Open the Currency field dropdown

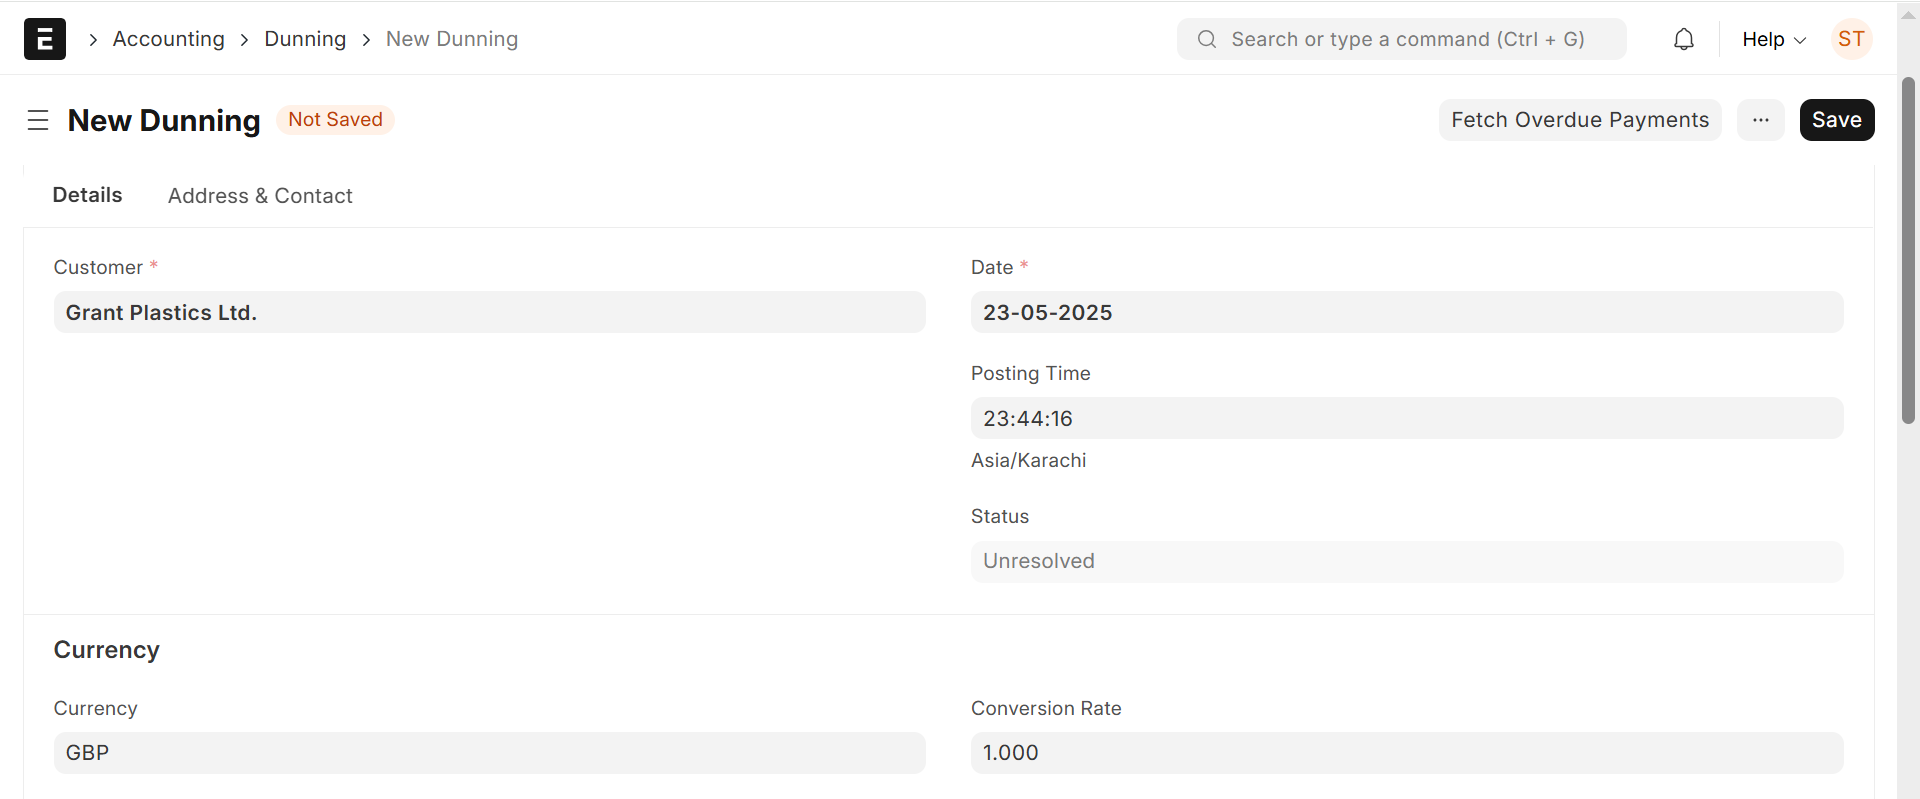point(489,753)
